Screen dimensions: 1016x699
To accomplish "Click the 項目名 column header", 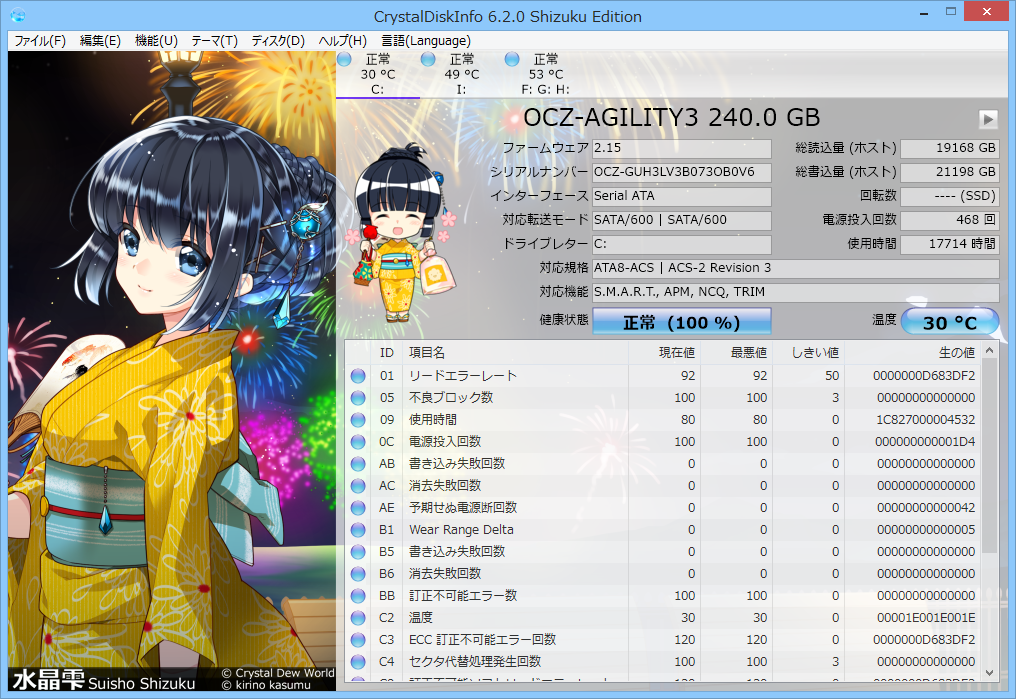I will click(x=515, y=353).
